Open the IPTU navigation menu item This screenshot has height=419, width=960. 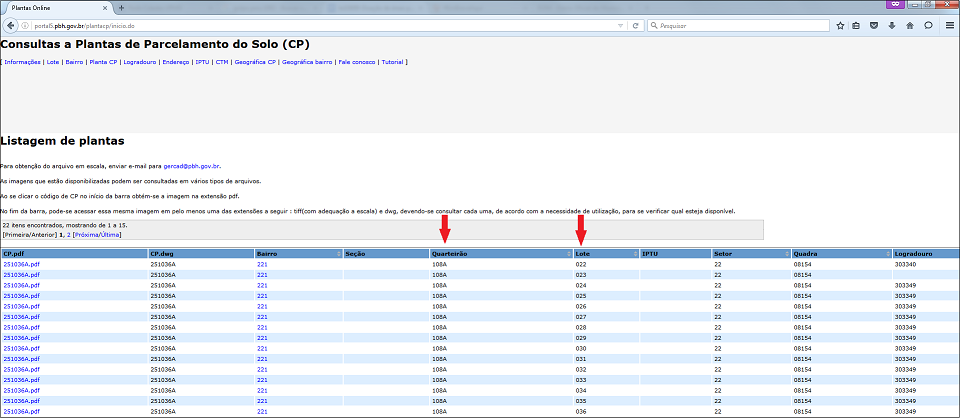click(202, 62)
